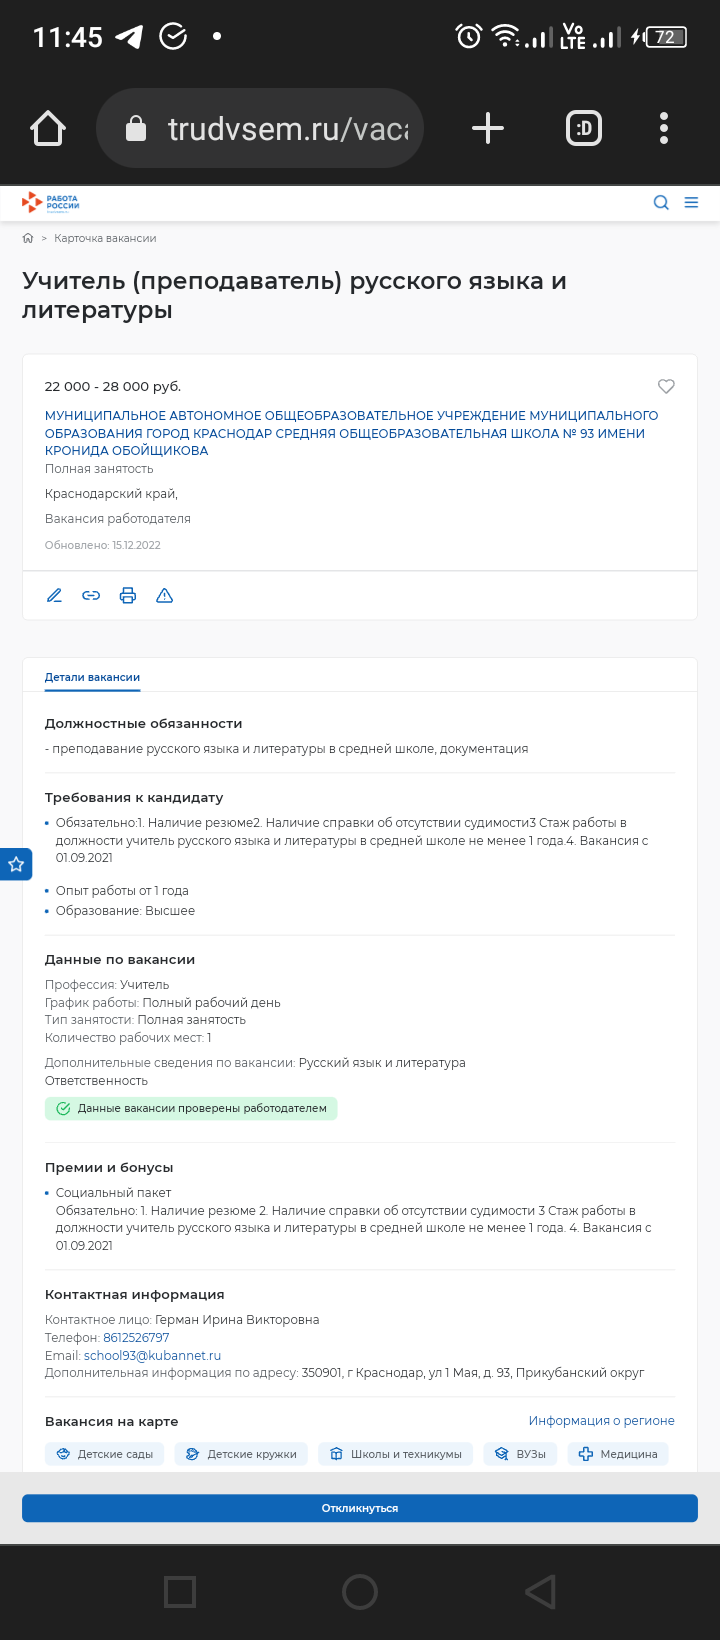Email school93@kubannet.ru
This screenshot has width=720, height=1640.
pyautogui.click(x=152, y=1356)
